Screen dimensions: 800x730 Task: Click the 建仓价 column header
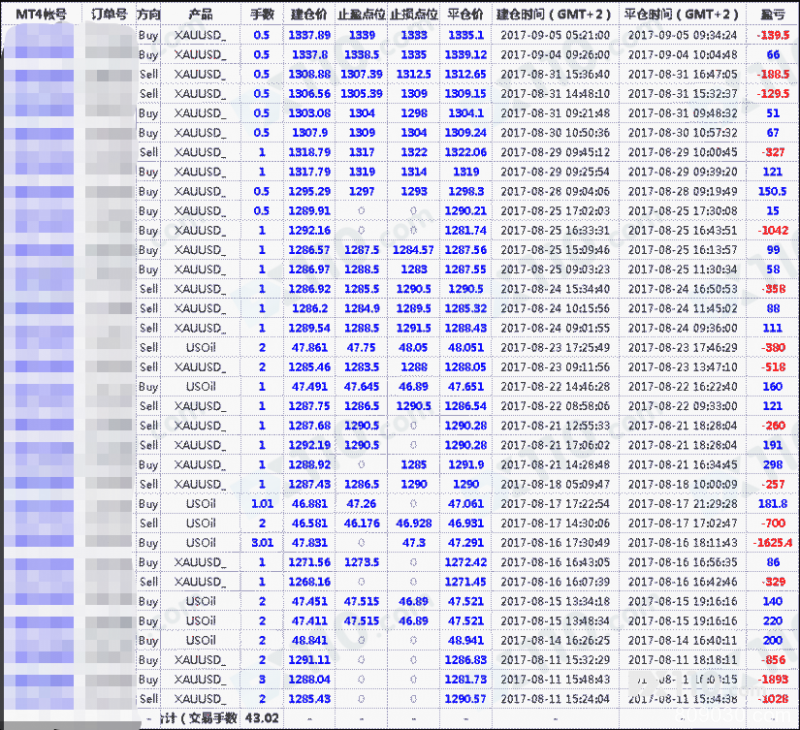click(x=309, y=14)
